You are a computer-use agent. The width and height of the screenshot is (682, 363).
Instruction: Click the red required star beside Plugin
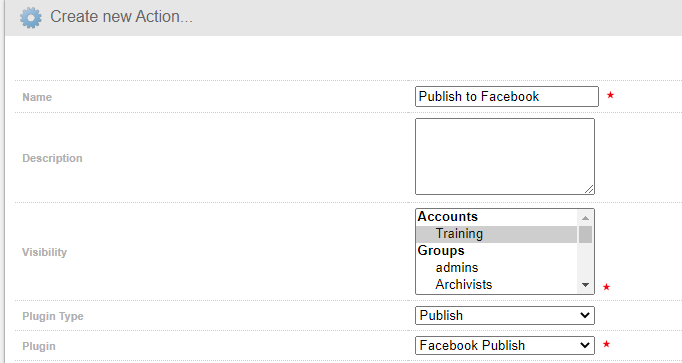point(606,344)
